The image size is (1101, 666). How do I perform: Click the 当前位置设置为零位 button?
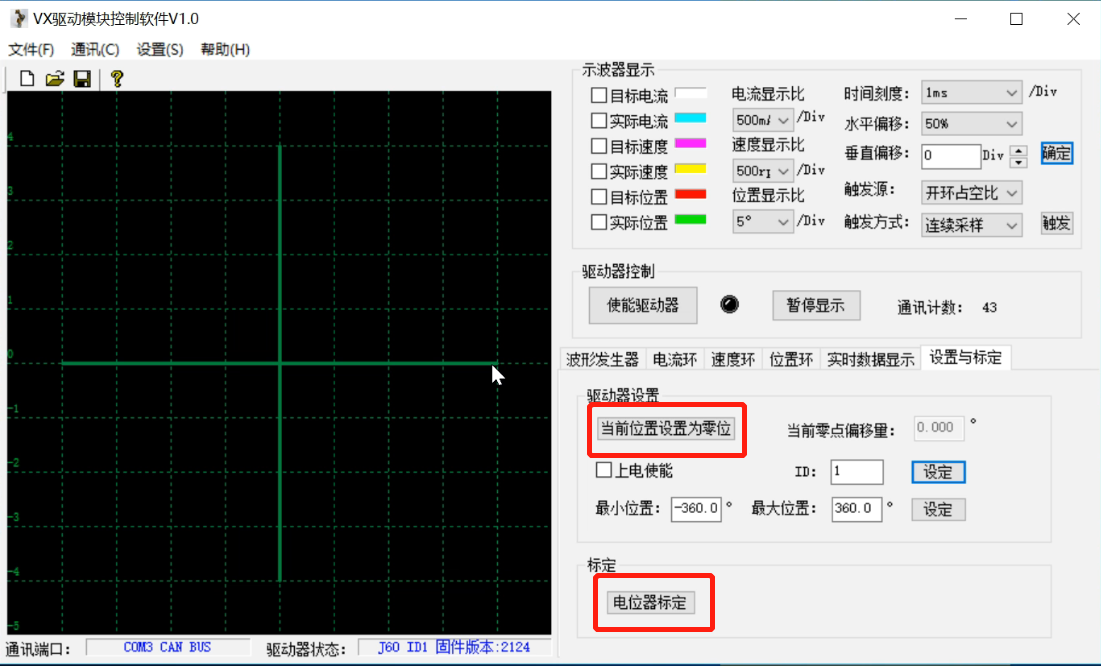[666, 429]
